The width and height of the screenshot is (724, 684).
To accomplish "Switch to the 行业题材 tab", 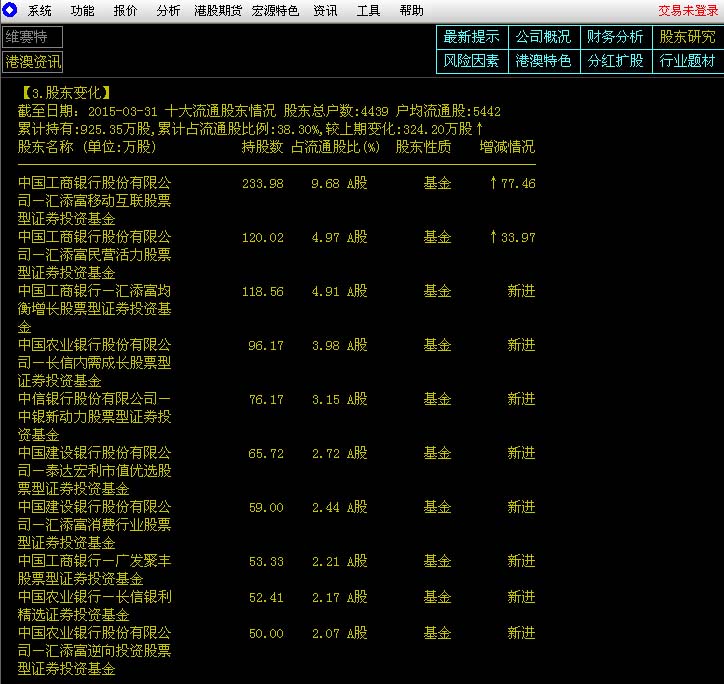I will [x=687, y=61].
